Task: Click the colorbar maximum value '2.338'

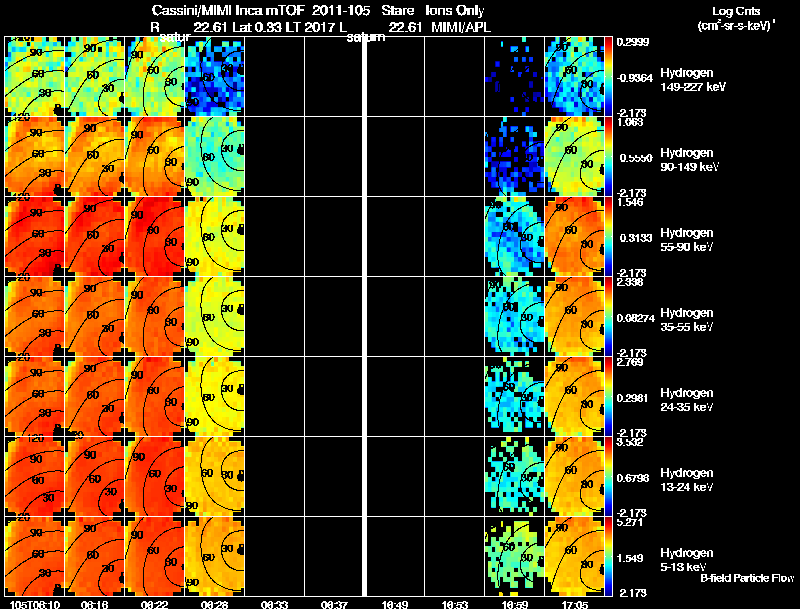Action: point(630,283)
